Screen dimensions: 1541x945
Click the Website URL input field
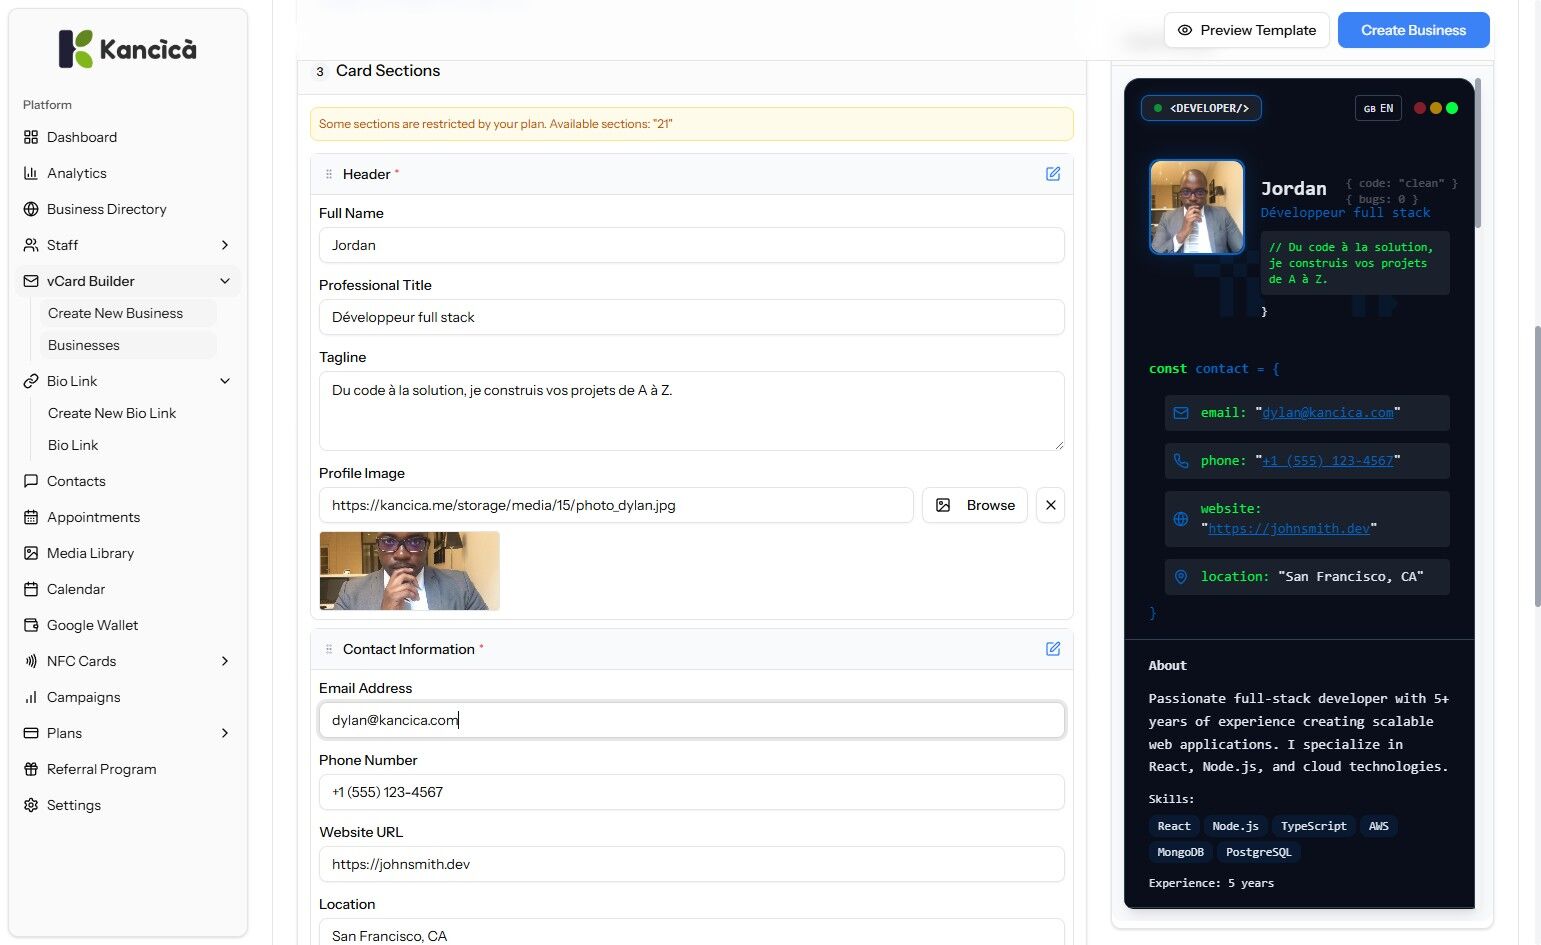pos(692,864)
